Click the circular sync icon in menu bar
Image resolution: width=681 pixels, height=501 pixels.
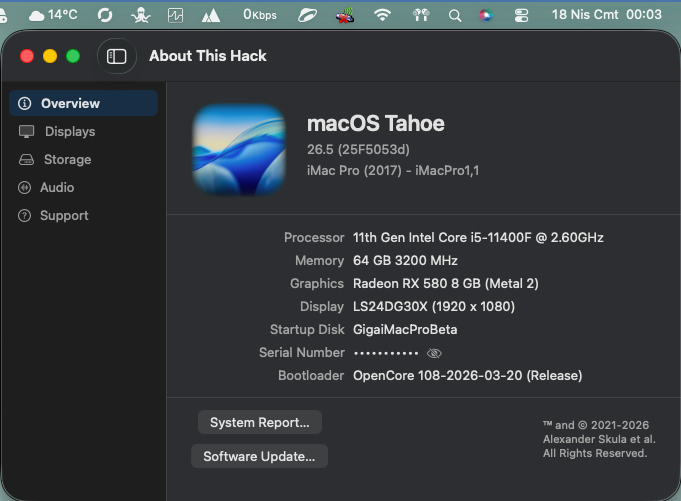pyautogui.click(x=105, y=16)
